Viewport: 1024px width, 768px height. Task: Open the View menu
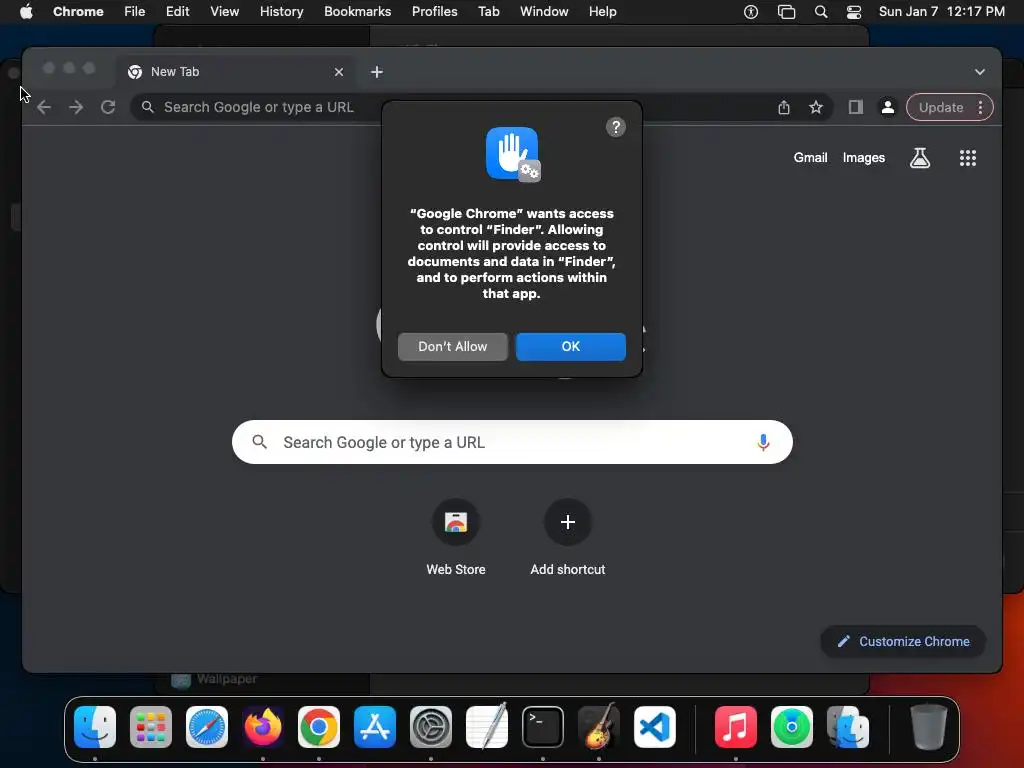[224, 11]
